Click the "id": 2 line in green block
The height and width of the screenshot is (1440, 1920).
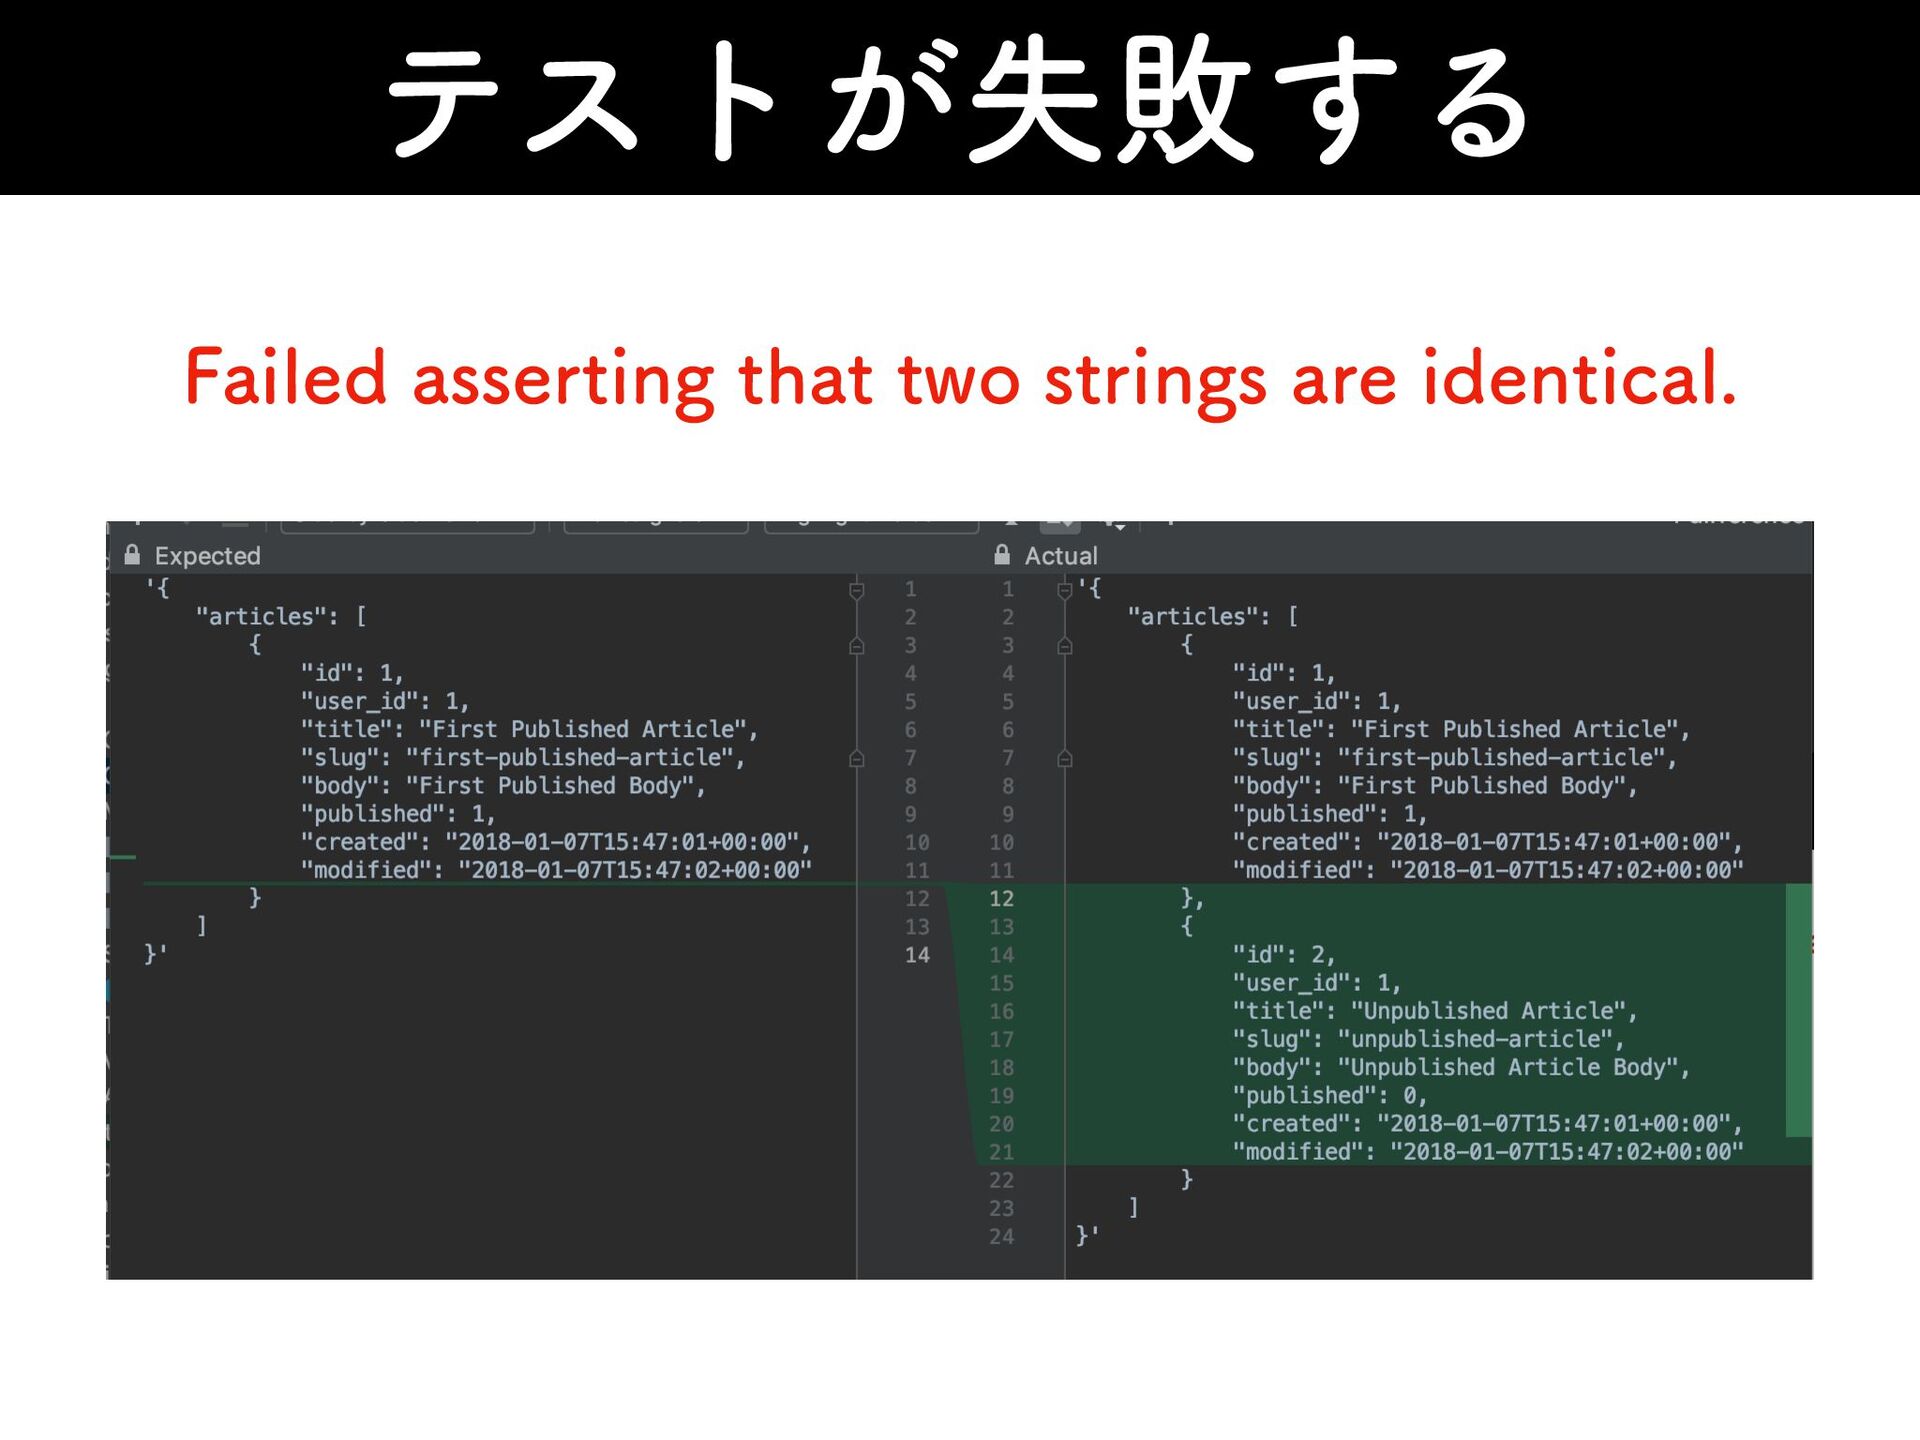[x=1283, y=955]
